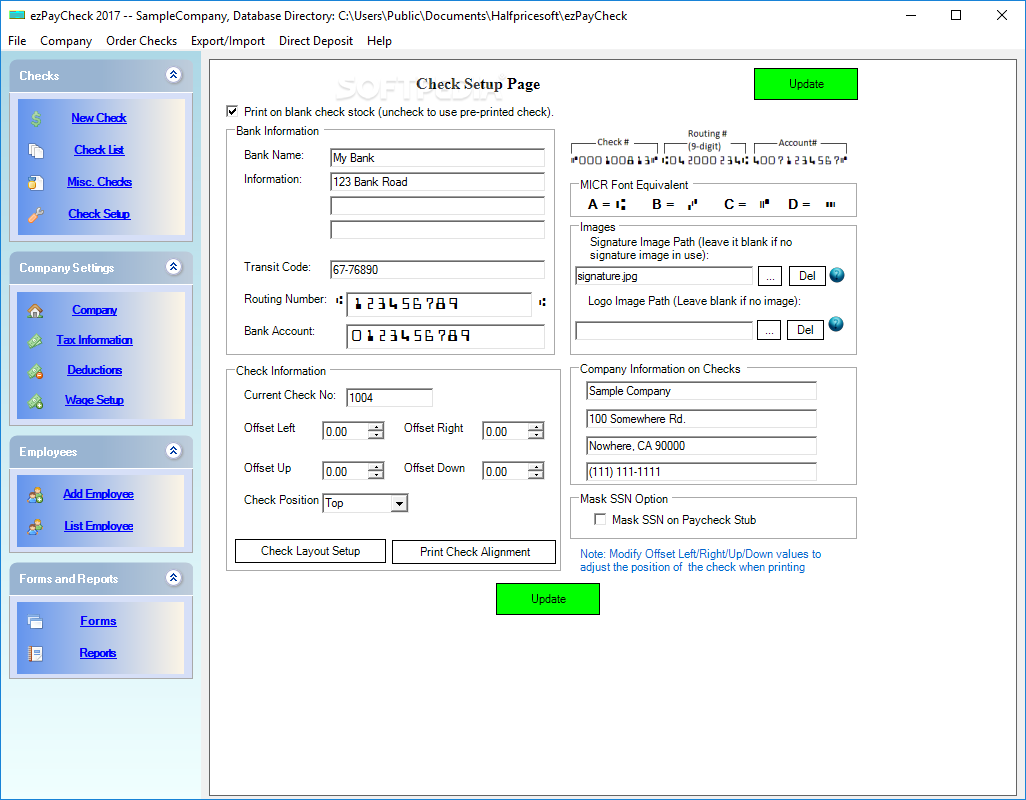Open the File menu

pyautogui.click(x=17, y=41)
